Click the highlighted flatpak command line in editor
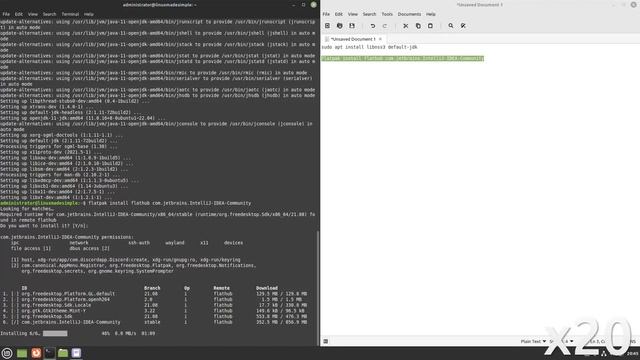 point(402,58)
